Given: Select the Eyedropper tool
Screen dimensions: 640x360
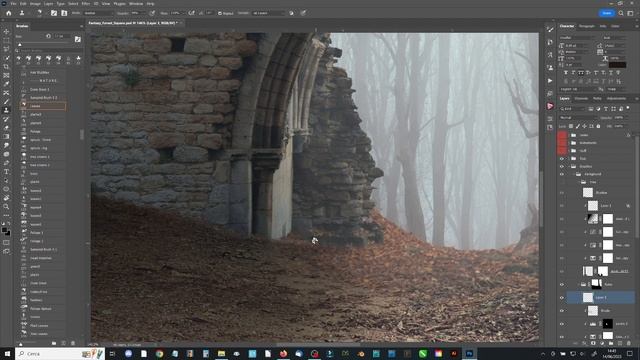Looking at the screenshot, I should 6,84.
